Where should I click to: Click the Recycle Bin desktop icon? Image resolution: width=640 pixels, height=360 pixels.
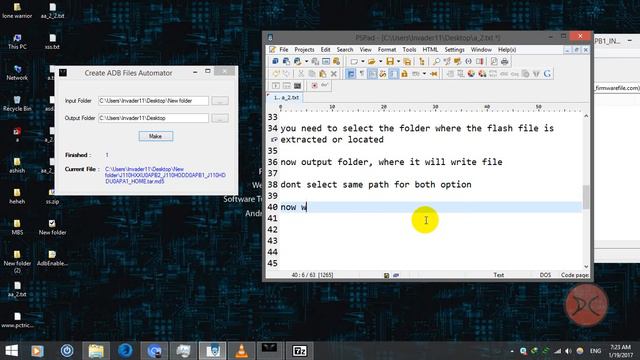point(17,104)
